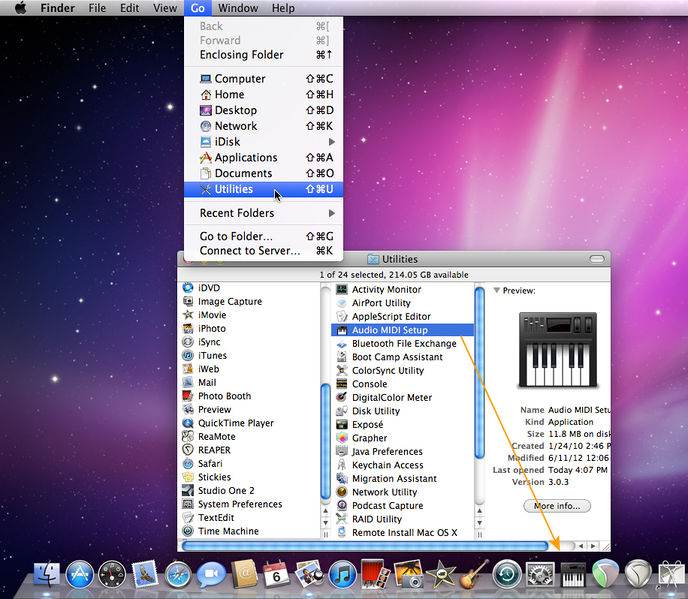Select Studio One 2 in Applications column

(x=250, y=490)
